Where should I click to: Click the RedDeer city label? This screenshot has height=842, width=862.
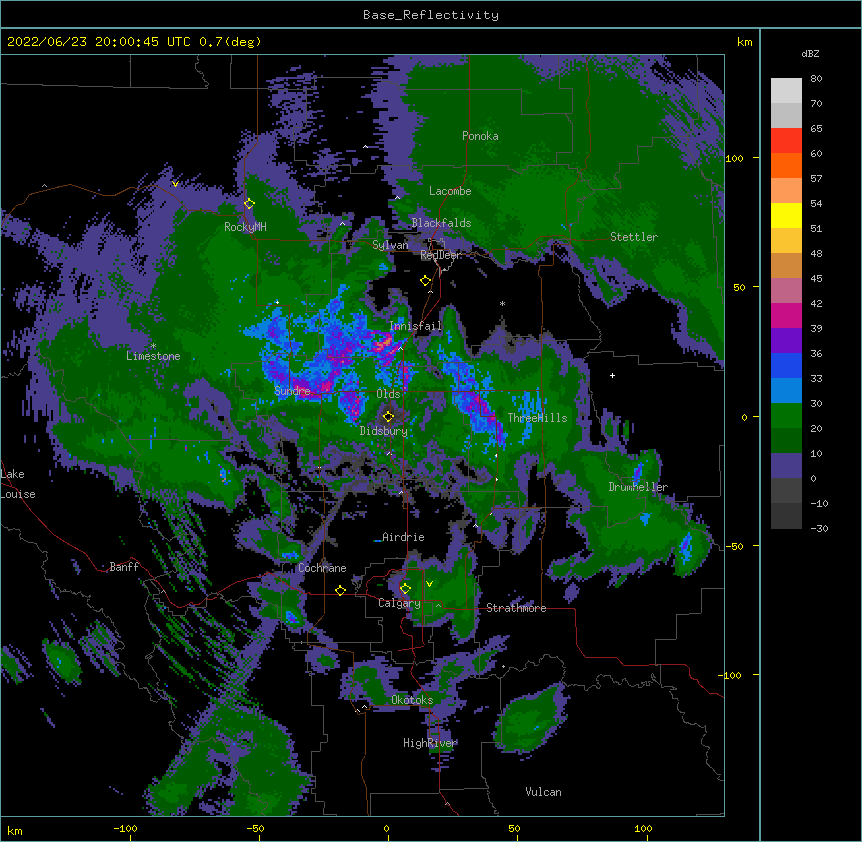tap(440, 255)
